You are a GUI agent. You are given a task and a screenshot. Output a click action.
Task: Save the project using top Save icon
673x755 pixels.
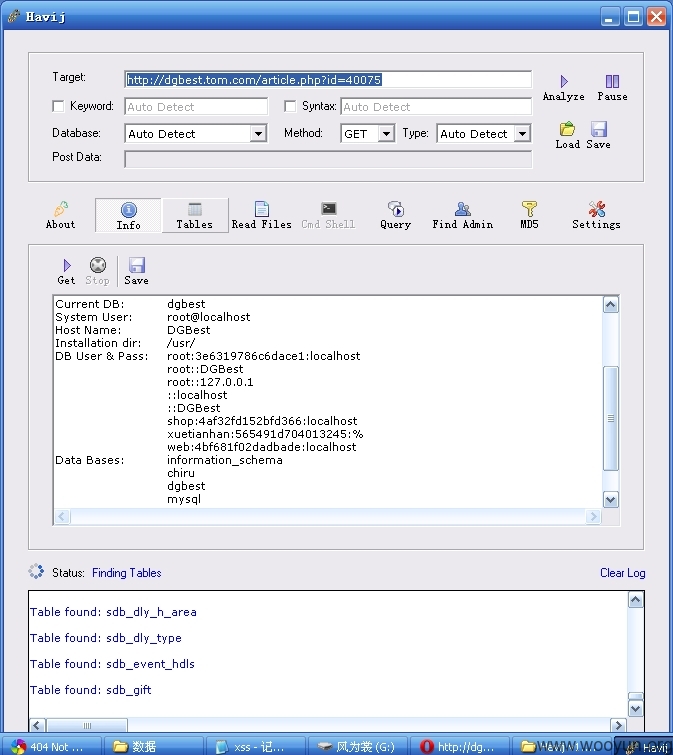[x=598, y=135]
